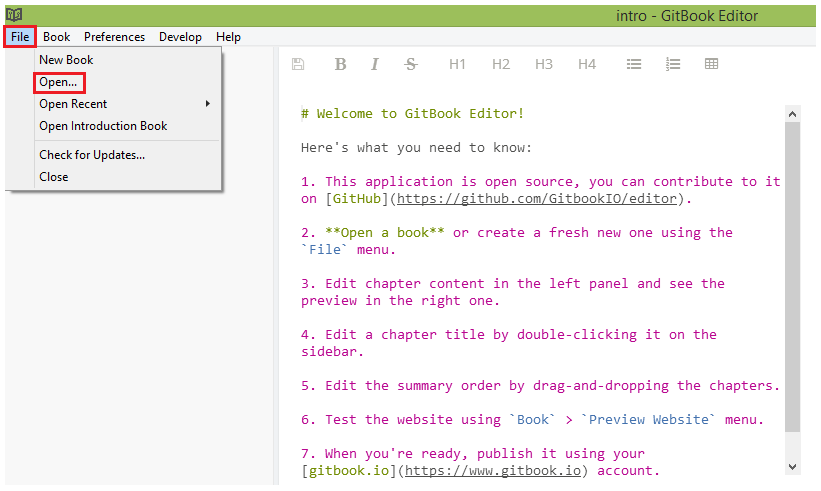Apply italic formatting with the I icon
Screen dimensions: 821x491
point(374,64)
